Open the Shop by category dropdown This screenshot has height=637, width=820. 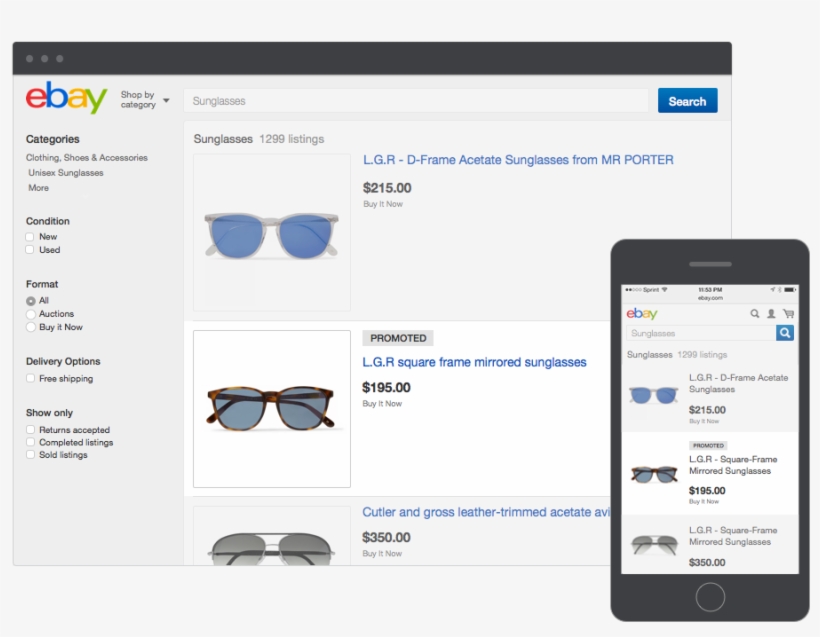tap(140, 98)
